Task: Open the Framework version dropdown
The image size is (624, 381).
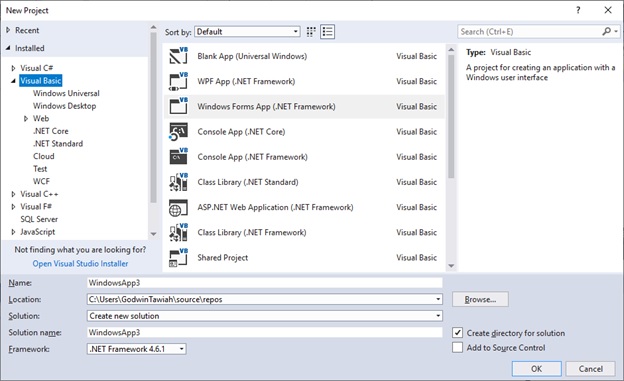Action: tap(136, 349)
